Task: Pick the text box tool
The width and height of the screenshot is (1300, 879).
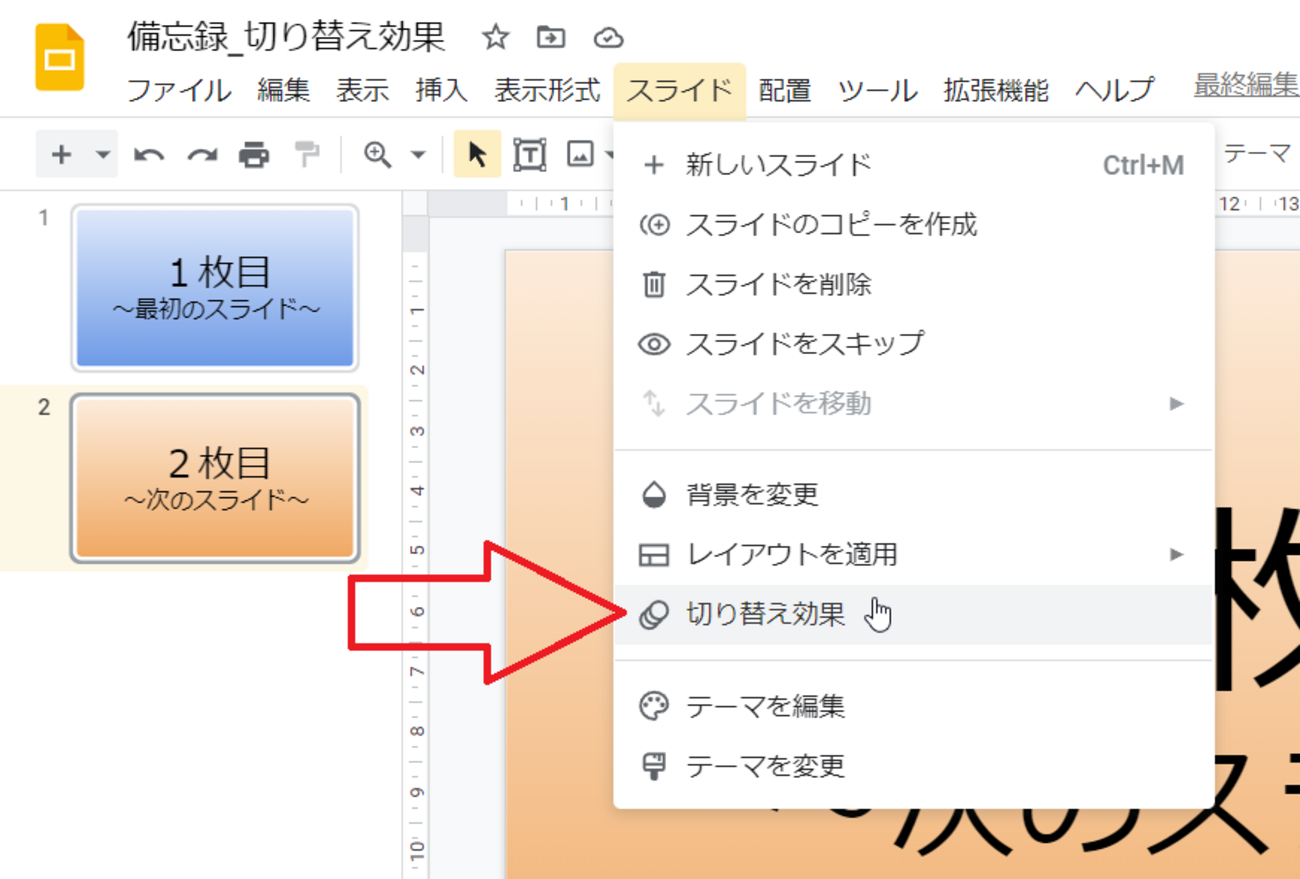Action: pos(530,154)
